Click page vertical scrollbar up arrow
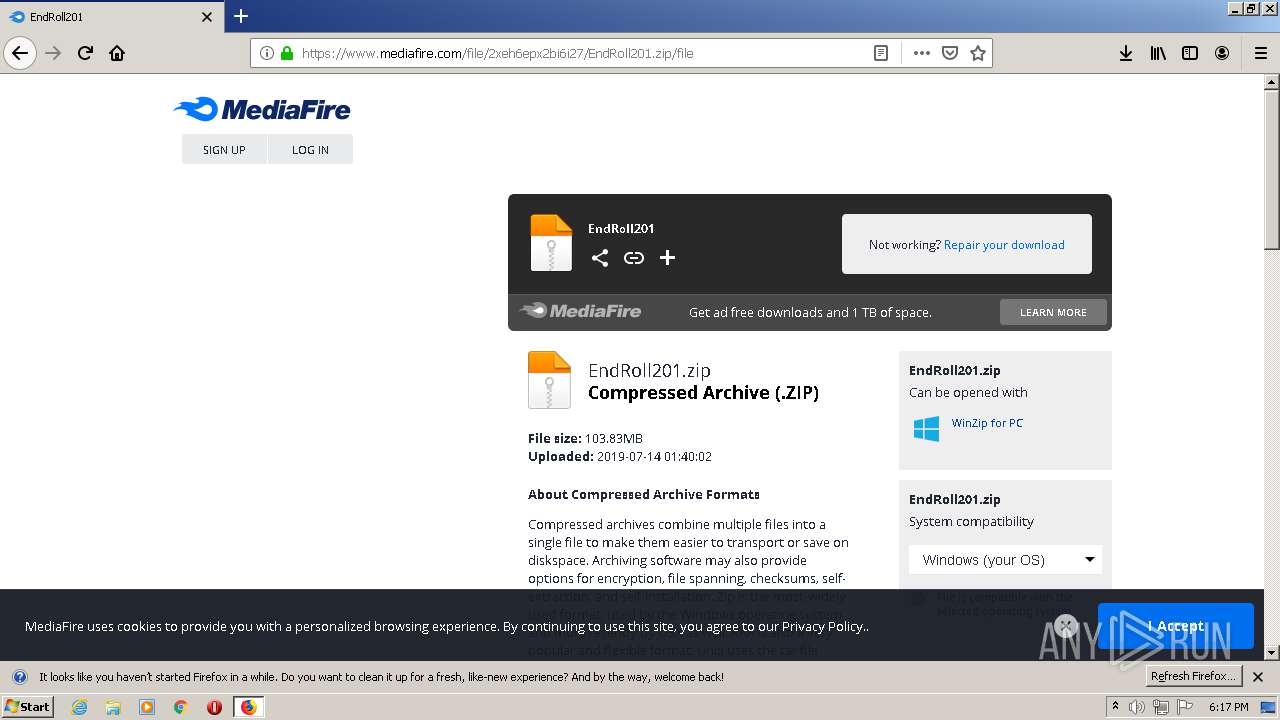Image resolution: width=1280 pixels, height=720 pixels. [1272, 82]
